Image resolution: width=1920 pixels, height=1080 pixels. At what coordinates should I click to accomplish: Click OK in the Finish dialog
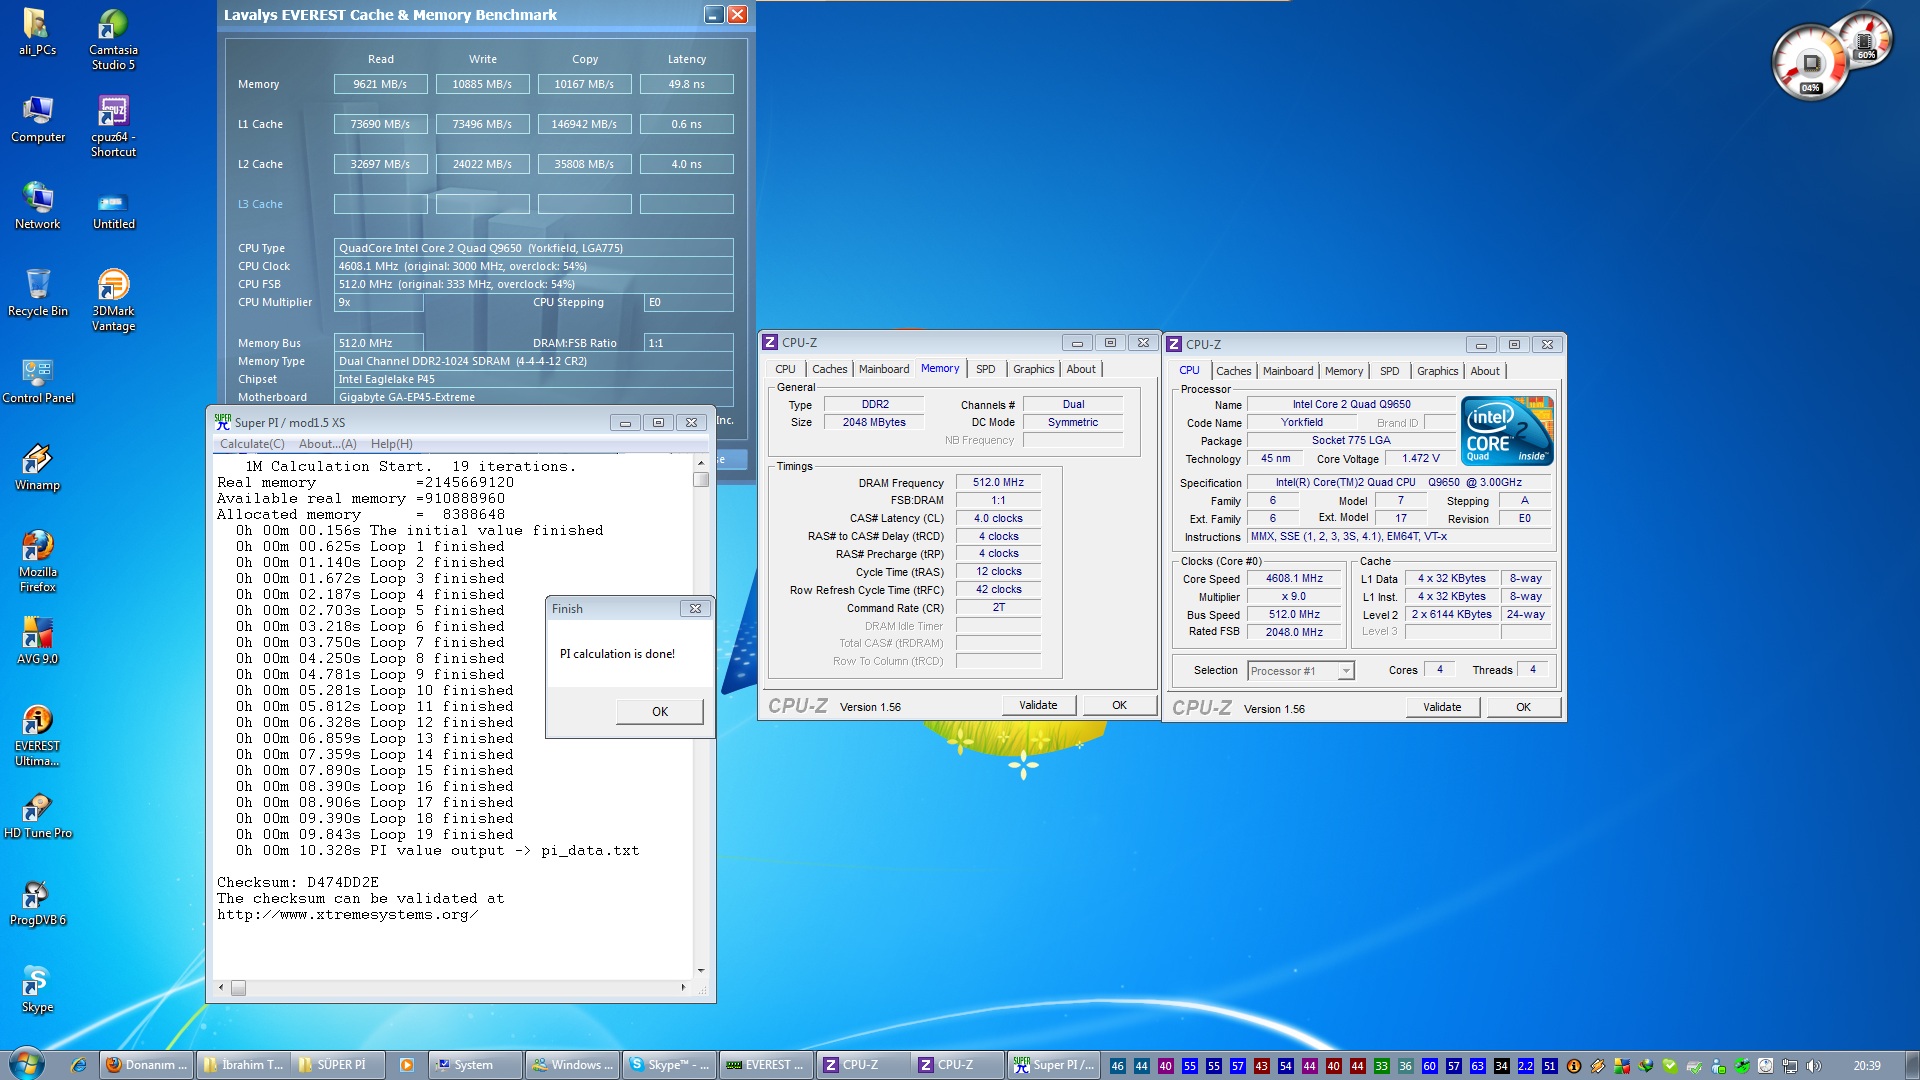660,712
